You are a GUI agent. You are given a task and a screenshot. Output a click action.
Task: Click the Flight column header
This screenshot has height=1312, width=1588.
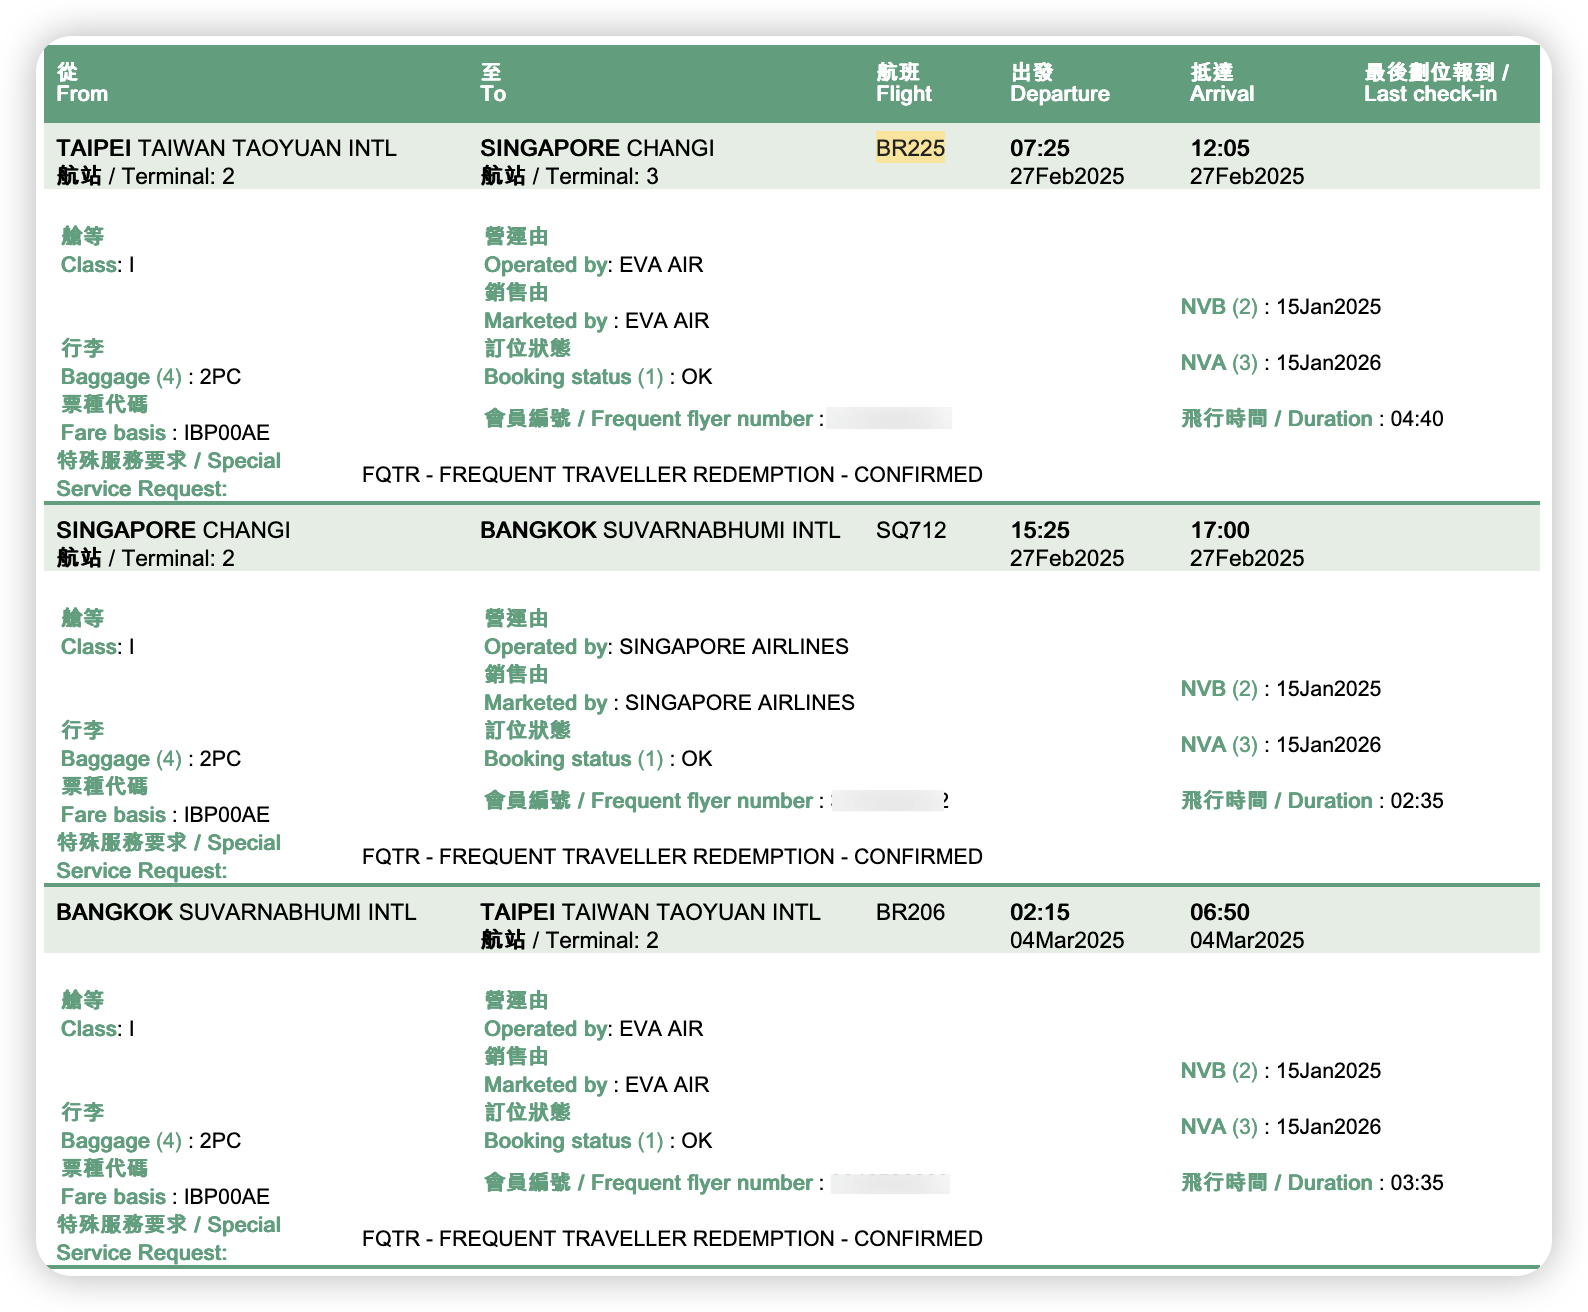tap(903, 94)
